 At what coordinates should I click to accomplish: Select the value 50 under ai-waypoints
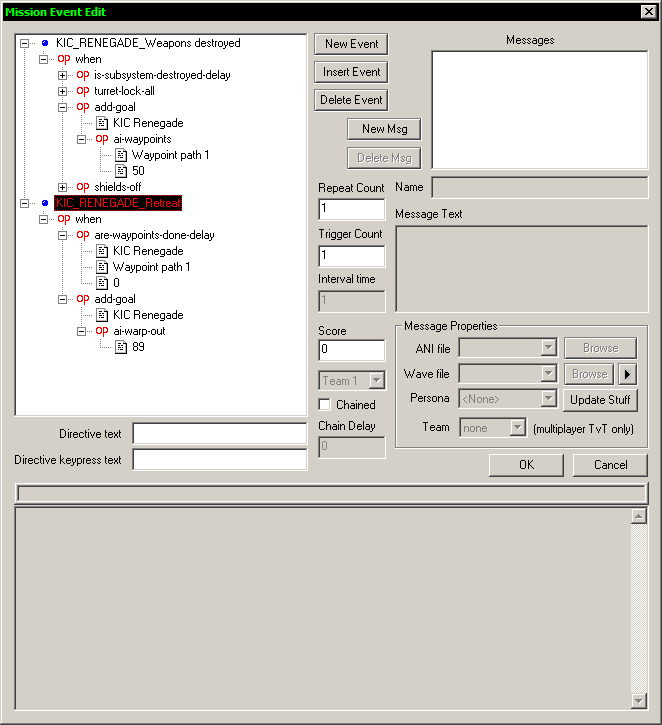(138, 171)
